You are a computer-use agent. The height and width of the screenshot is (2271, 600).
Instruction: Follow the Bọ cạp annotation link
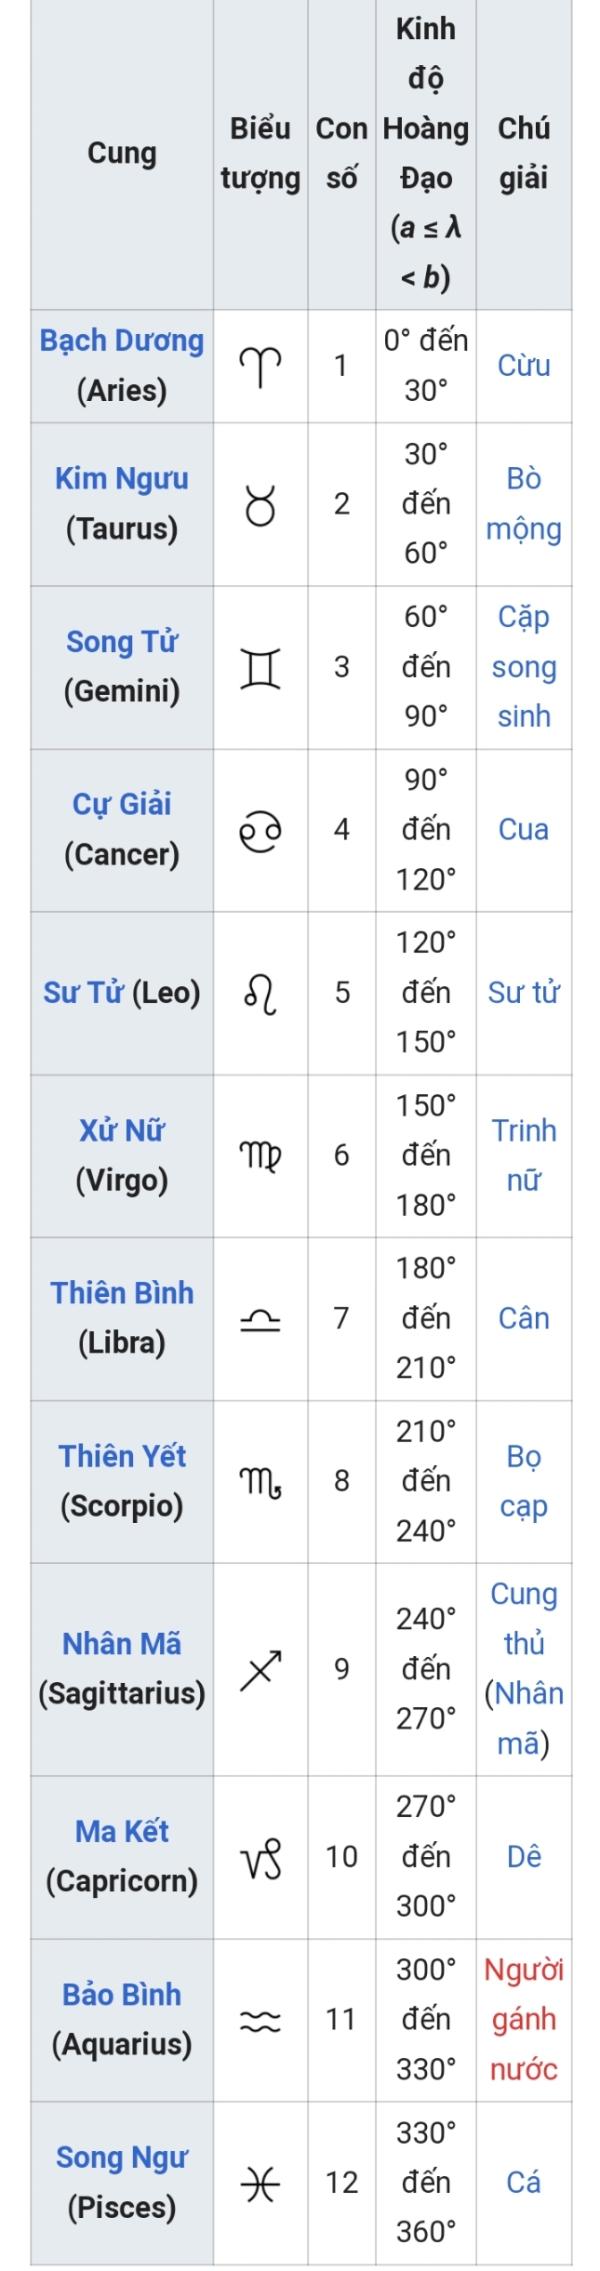pos(524,1482)
